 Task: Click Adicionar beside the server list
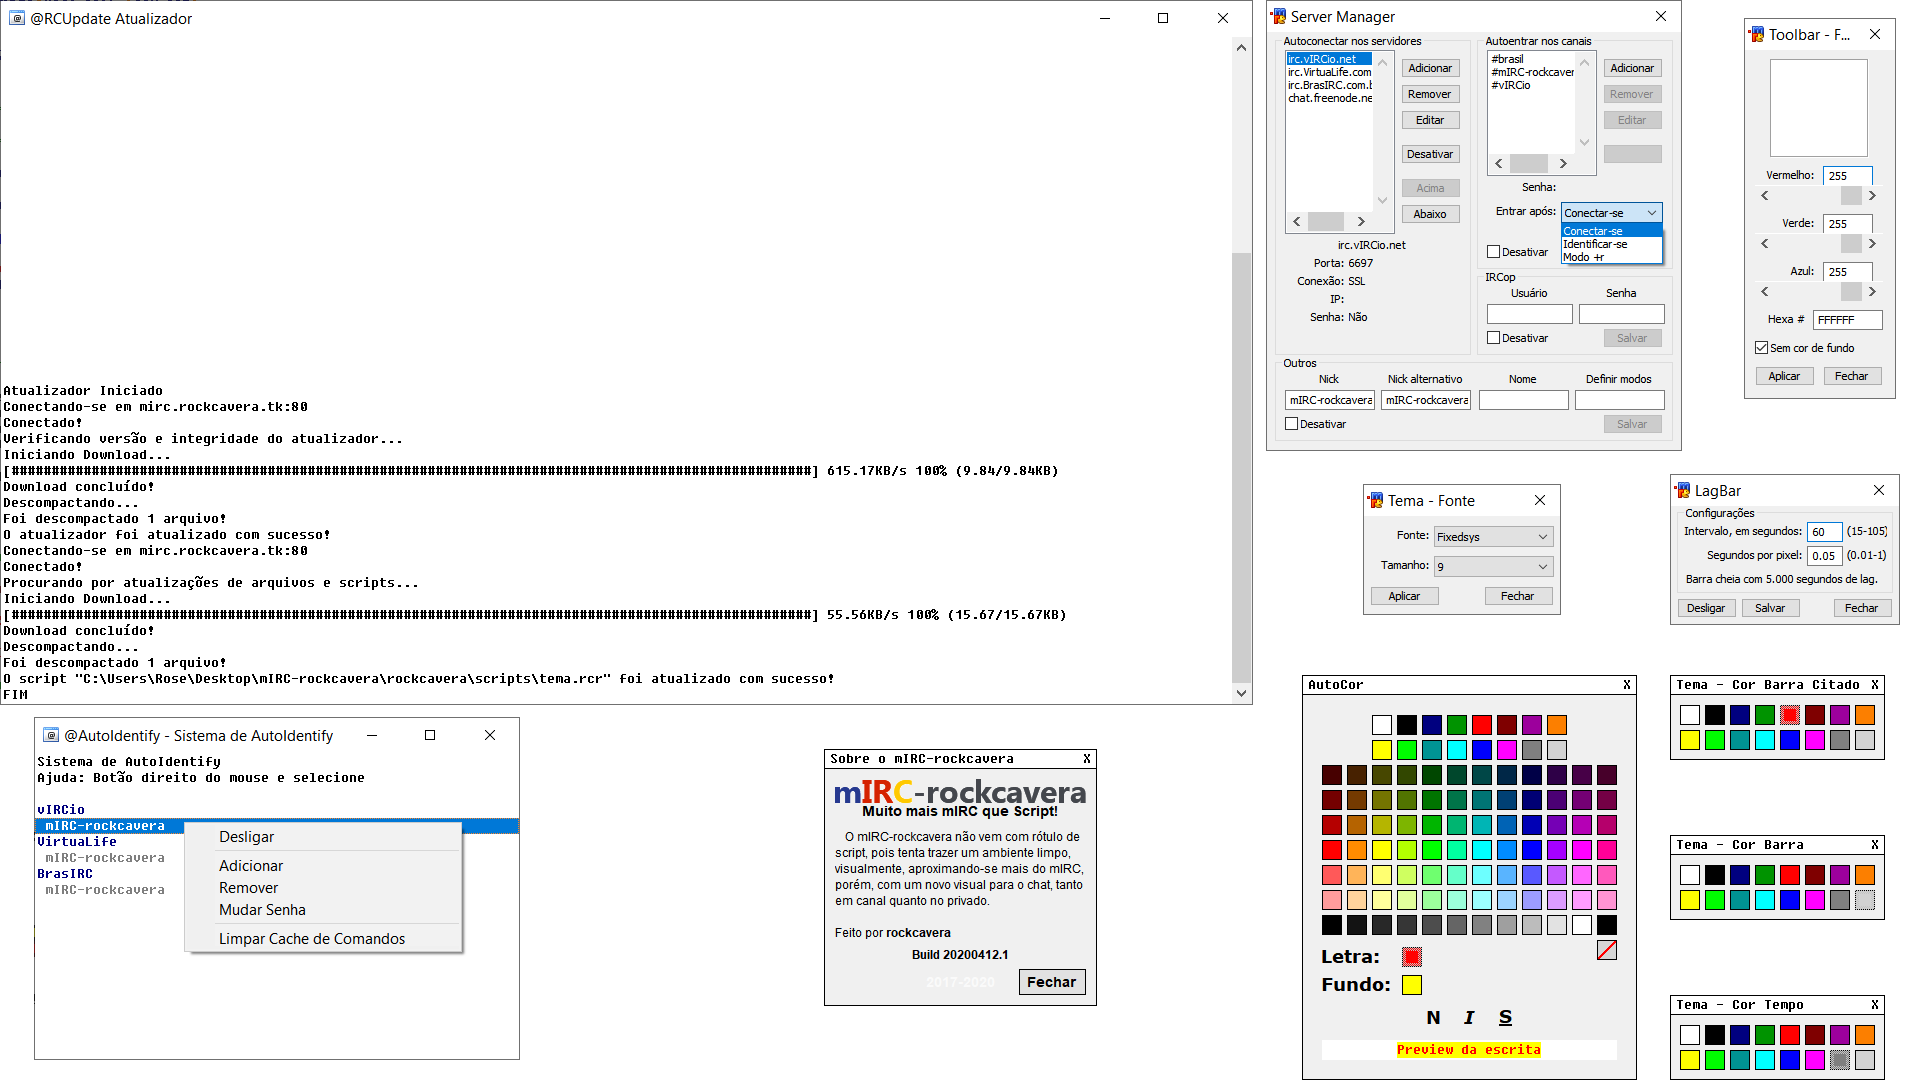point(1430,68)
